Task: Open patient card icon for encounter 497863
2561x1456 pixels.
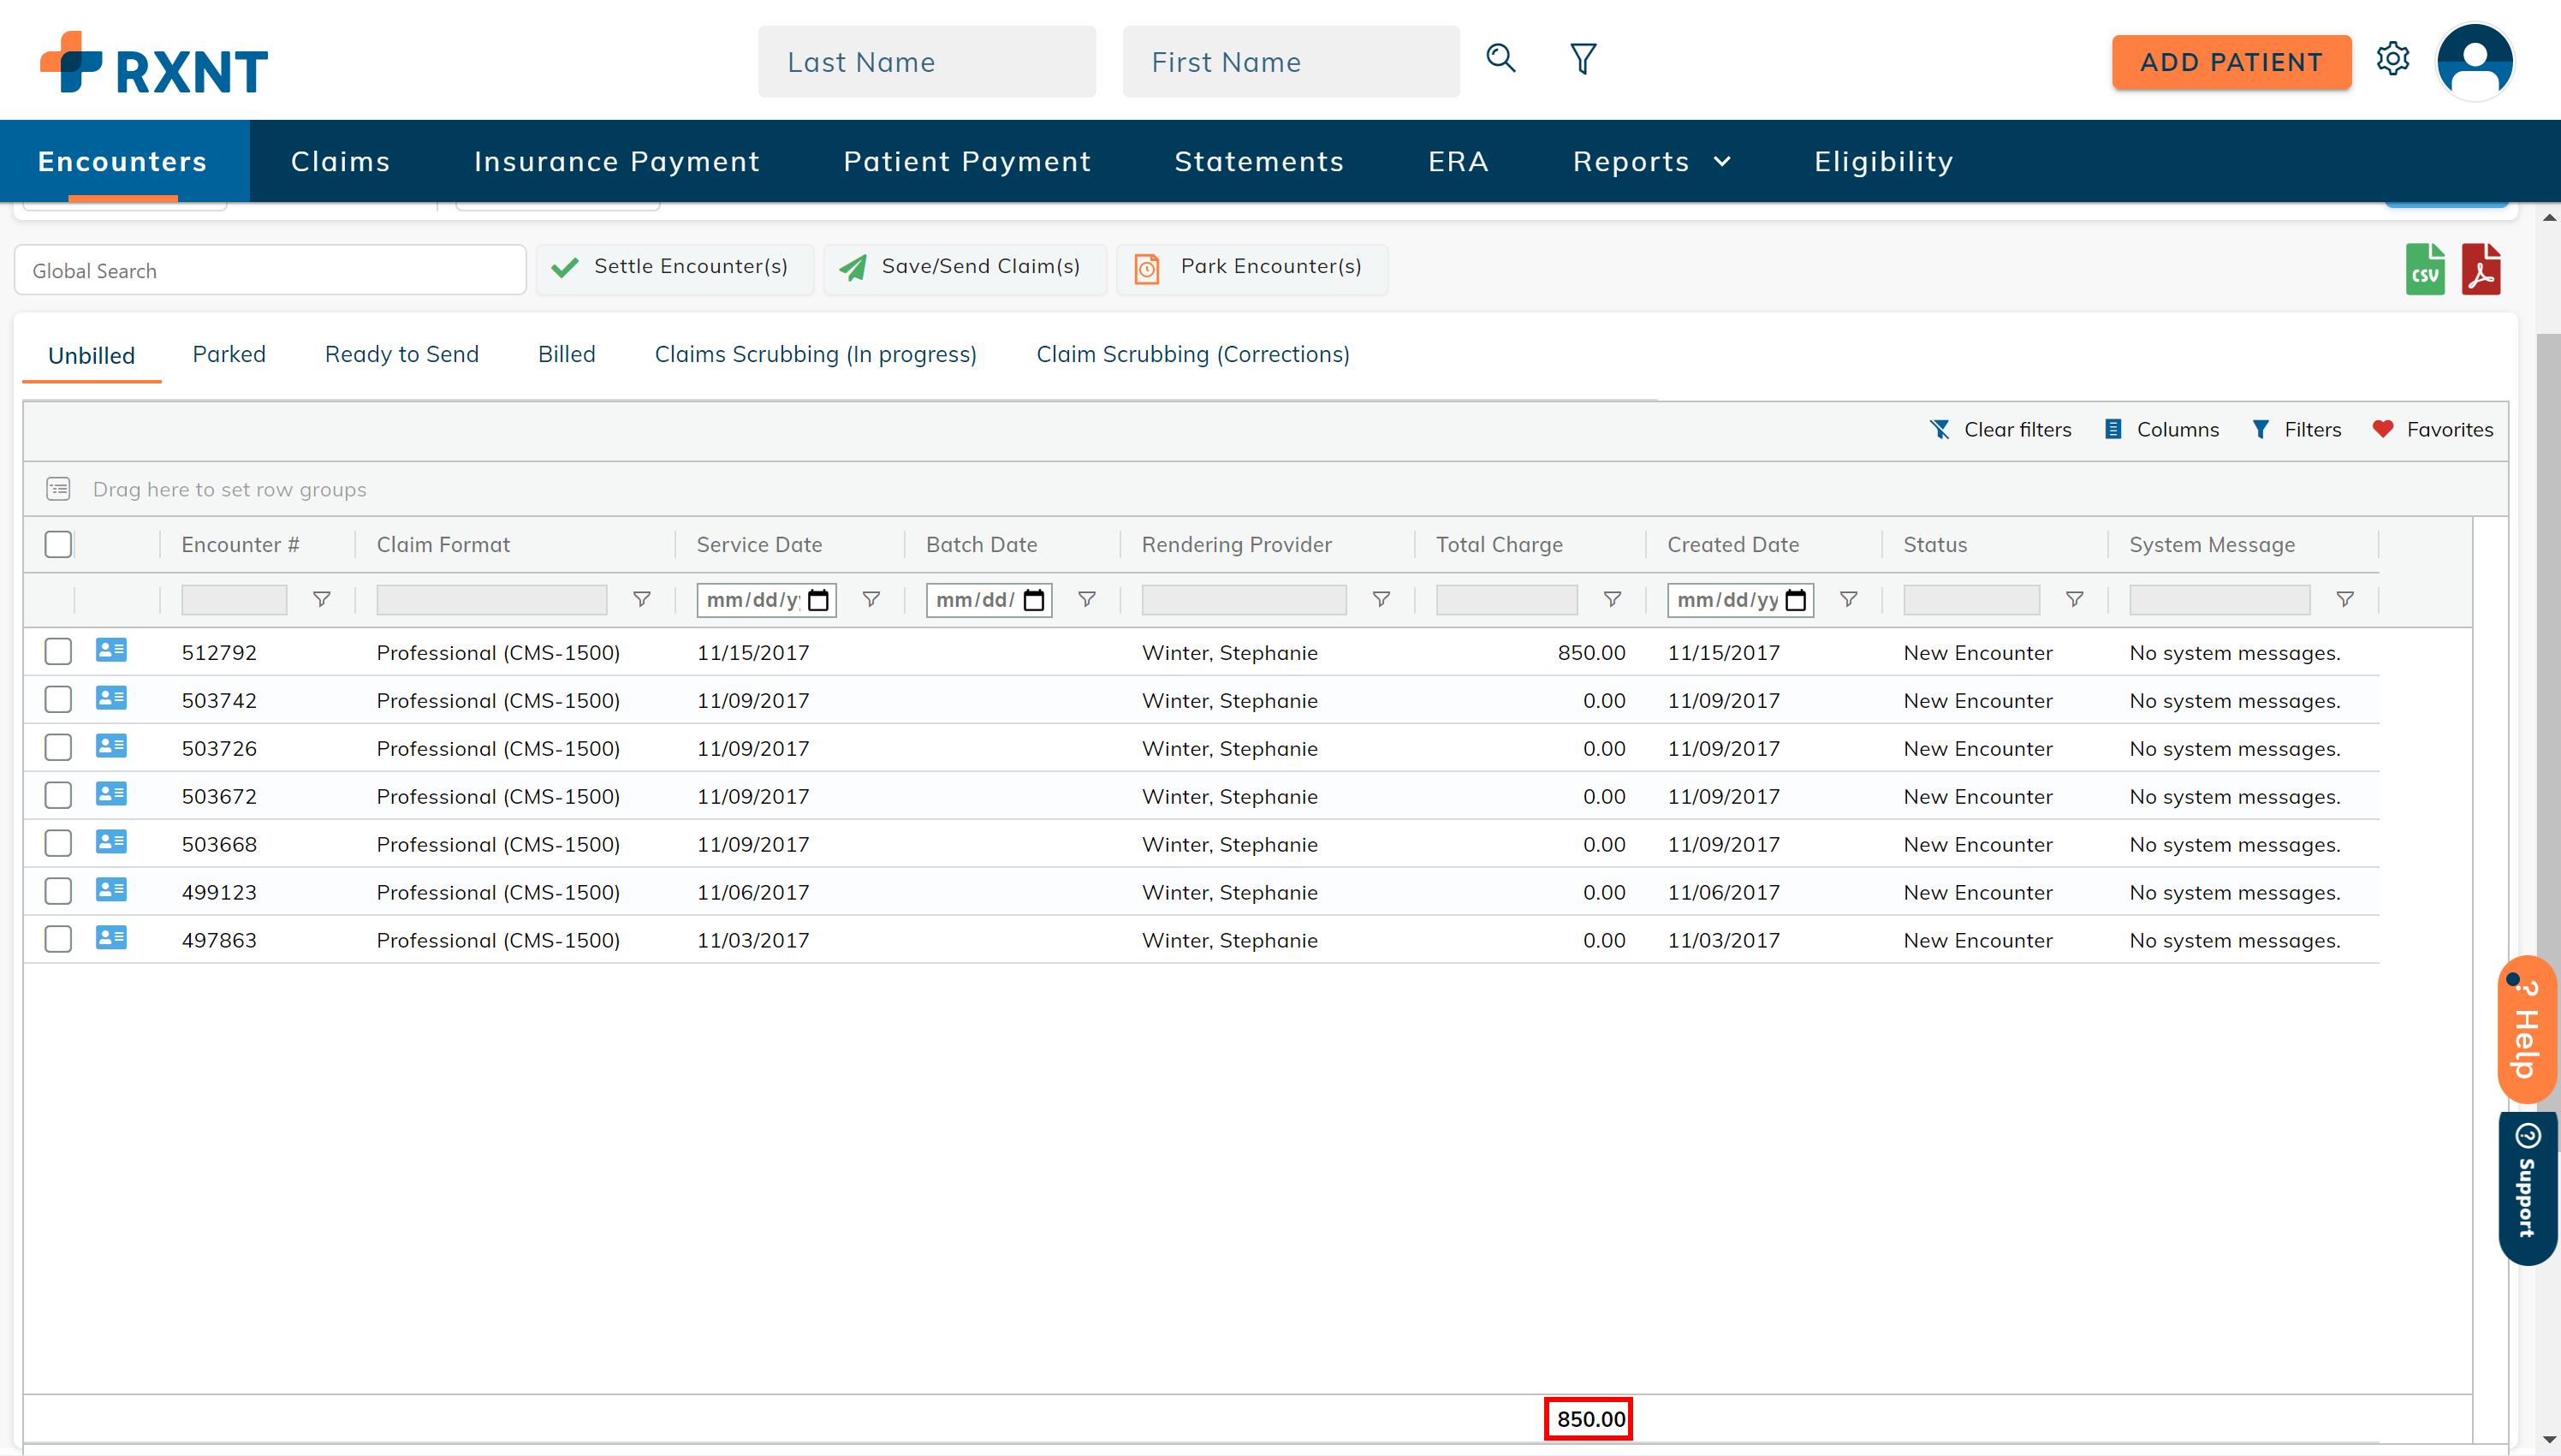Action: [x=111, y=938]
